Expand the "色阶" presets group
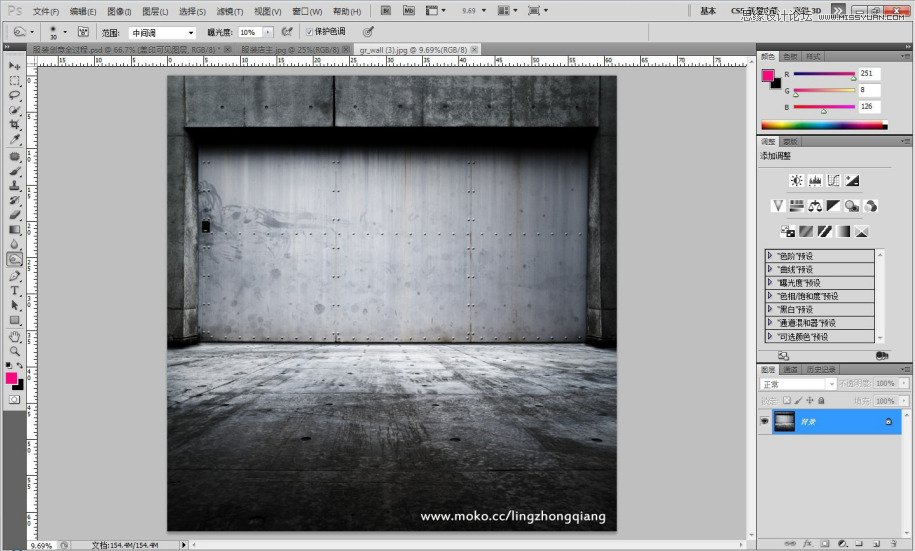 coord(770,256)
